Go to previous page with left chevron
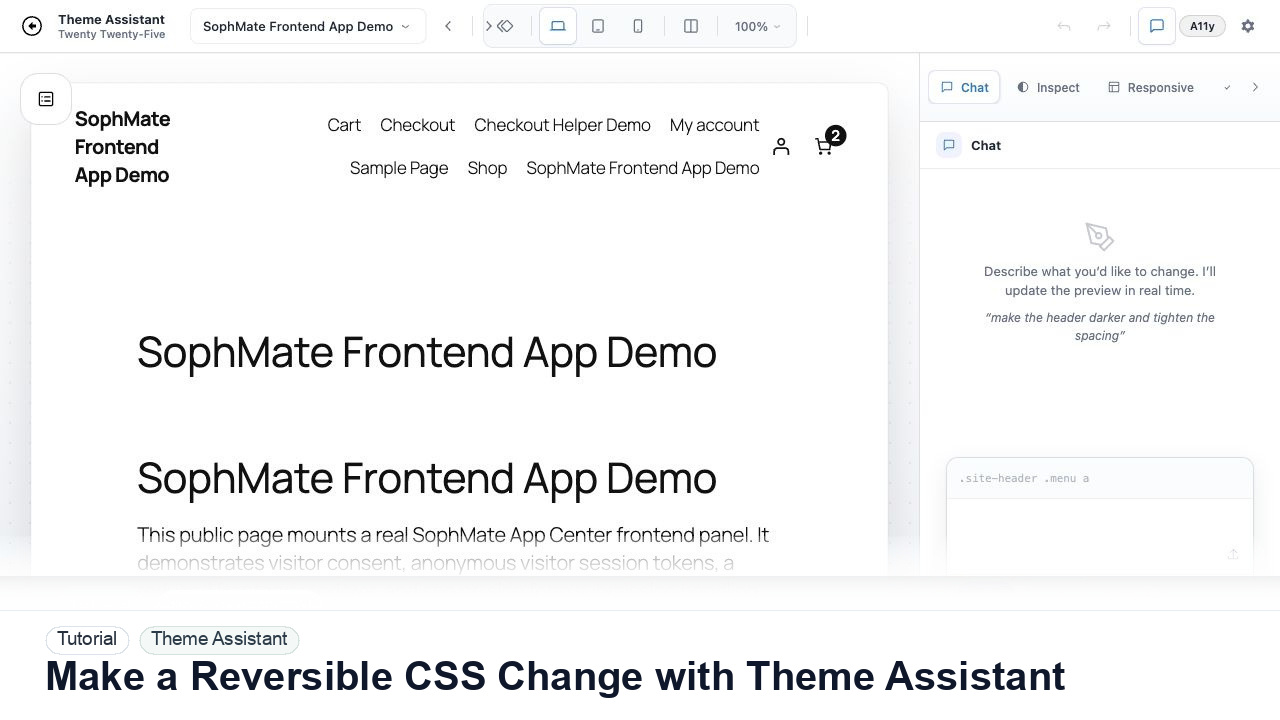The width and height of the screenshot is (1280, 720). click(448, 26)
